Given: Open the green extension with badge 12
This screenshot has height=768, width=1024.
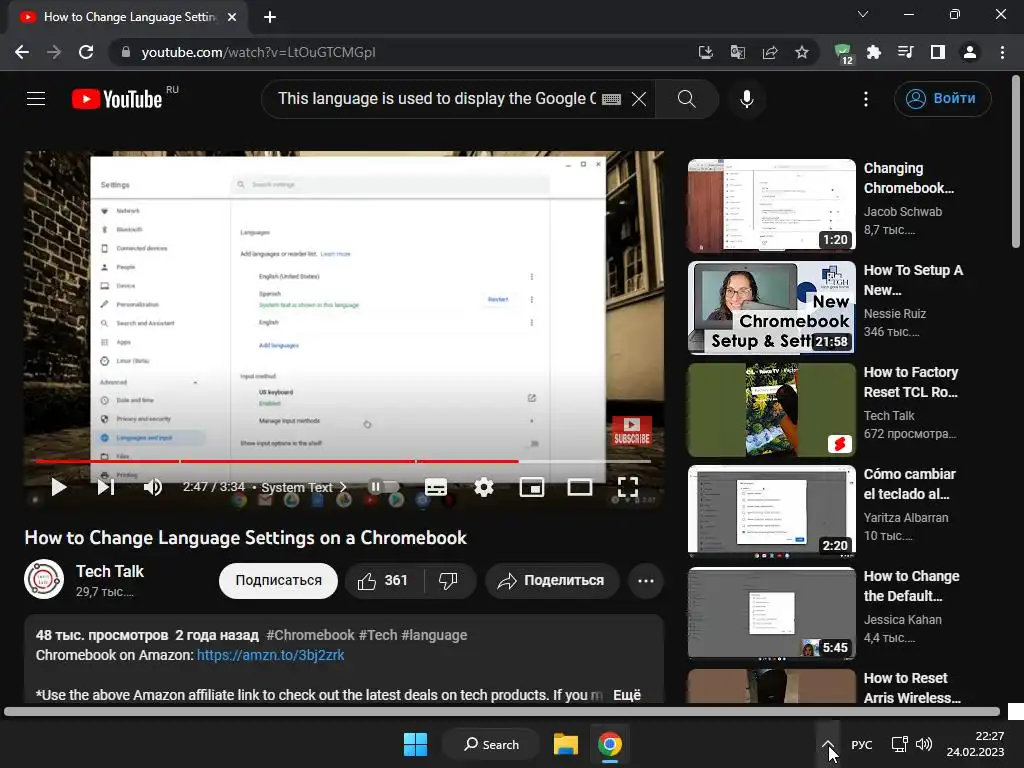Looking at the screenshot, I should pyautogui.click(x=843, y=53).
